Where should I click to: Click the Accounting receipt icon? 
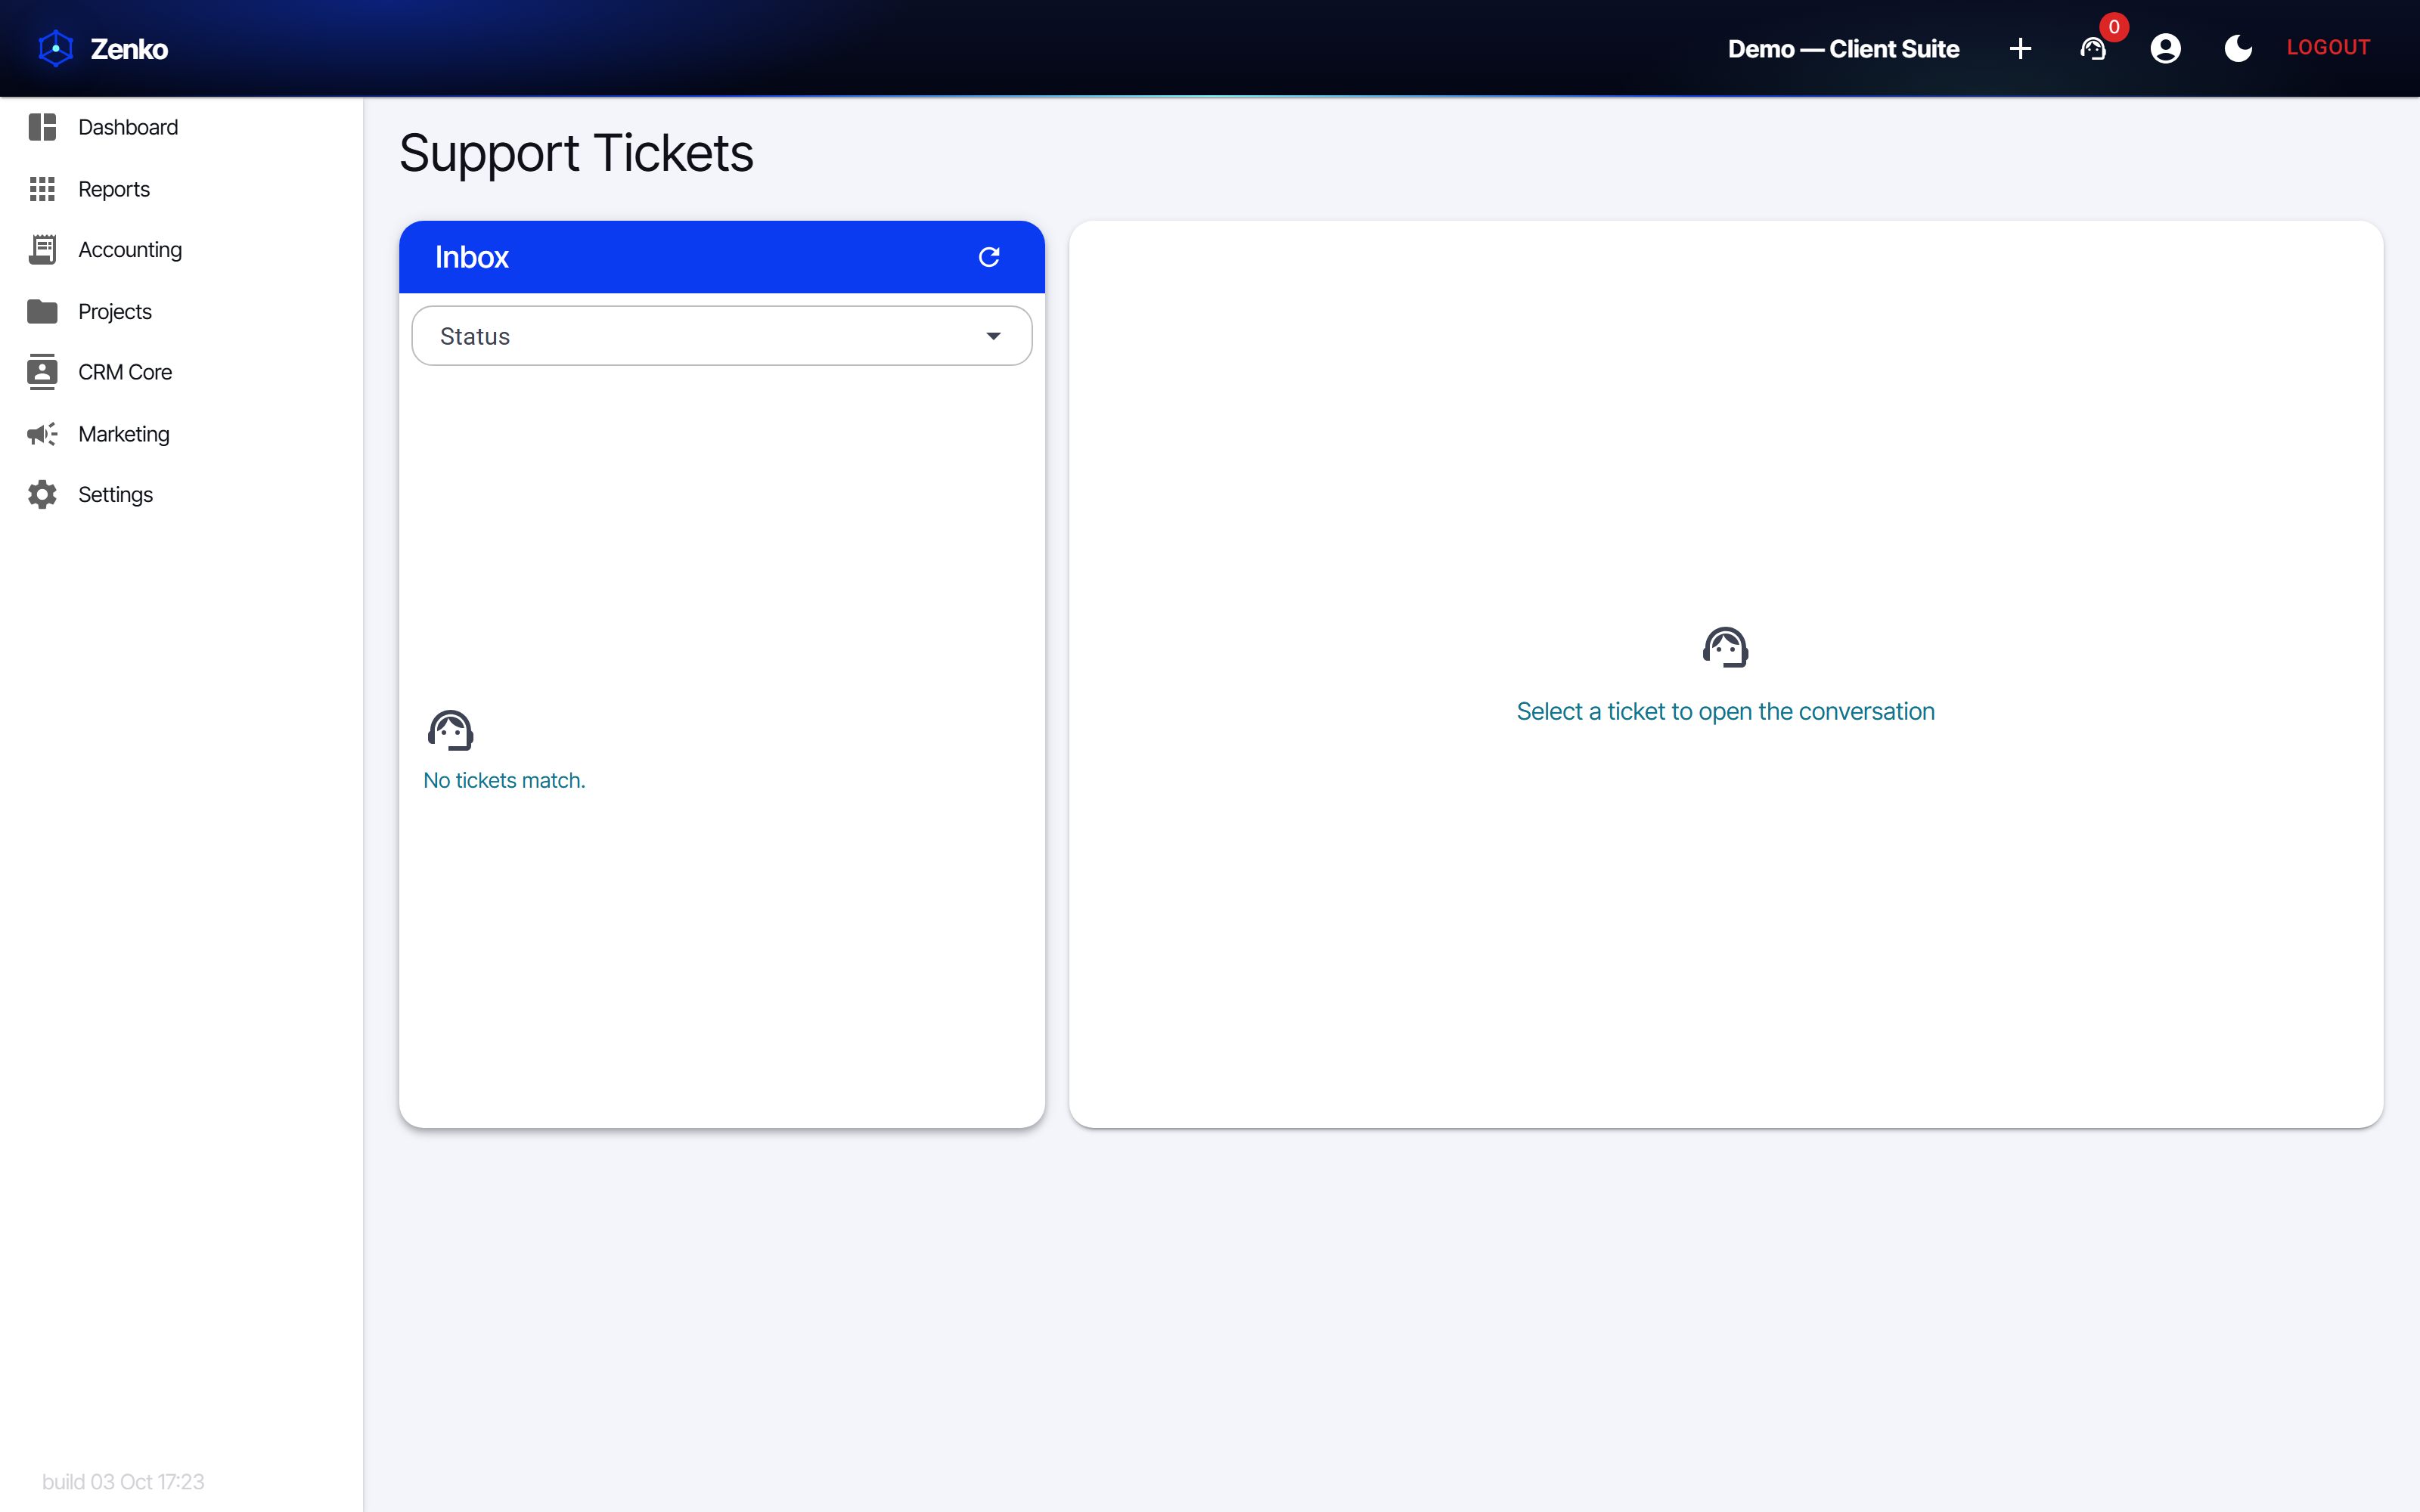(42, 250)
